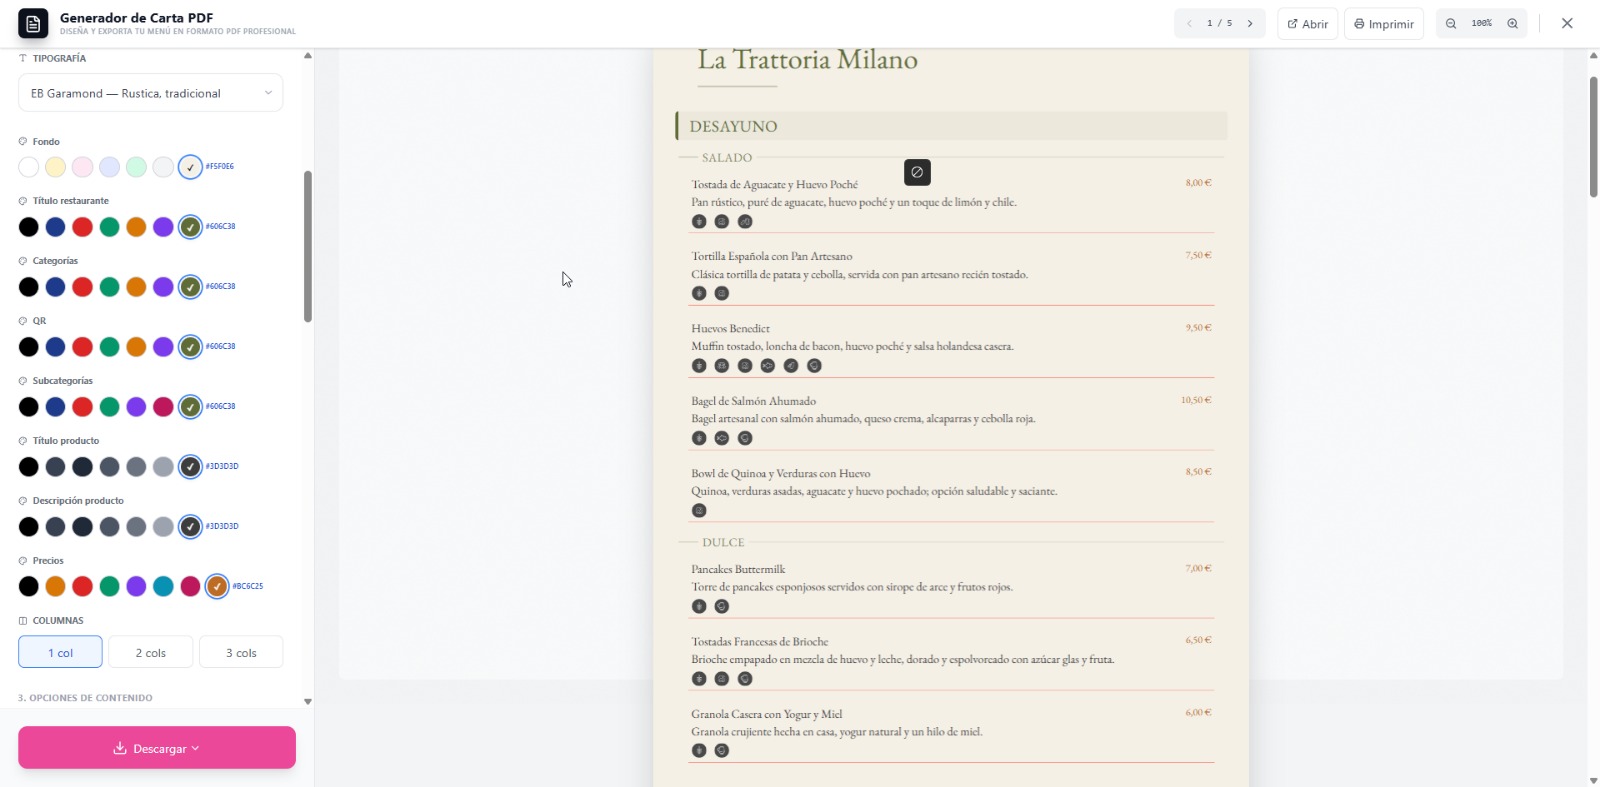Switch layout to 3 cols
1600x787 pixels.
241,653
